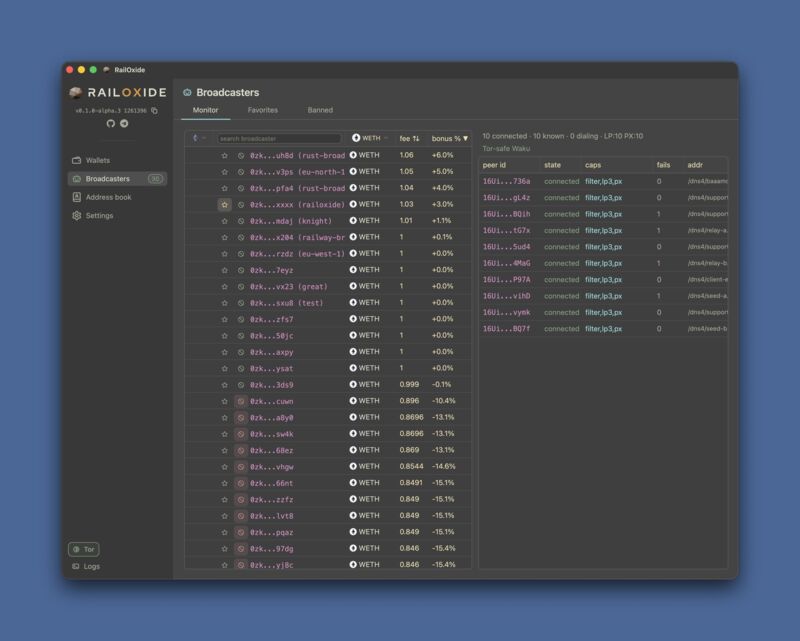This screenshot has width=800, height=641.
Task: Sort by bonus % column
Action: click(449, 138)
